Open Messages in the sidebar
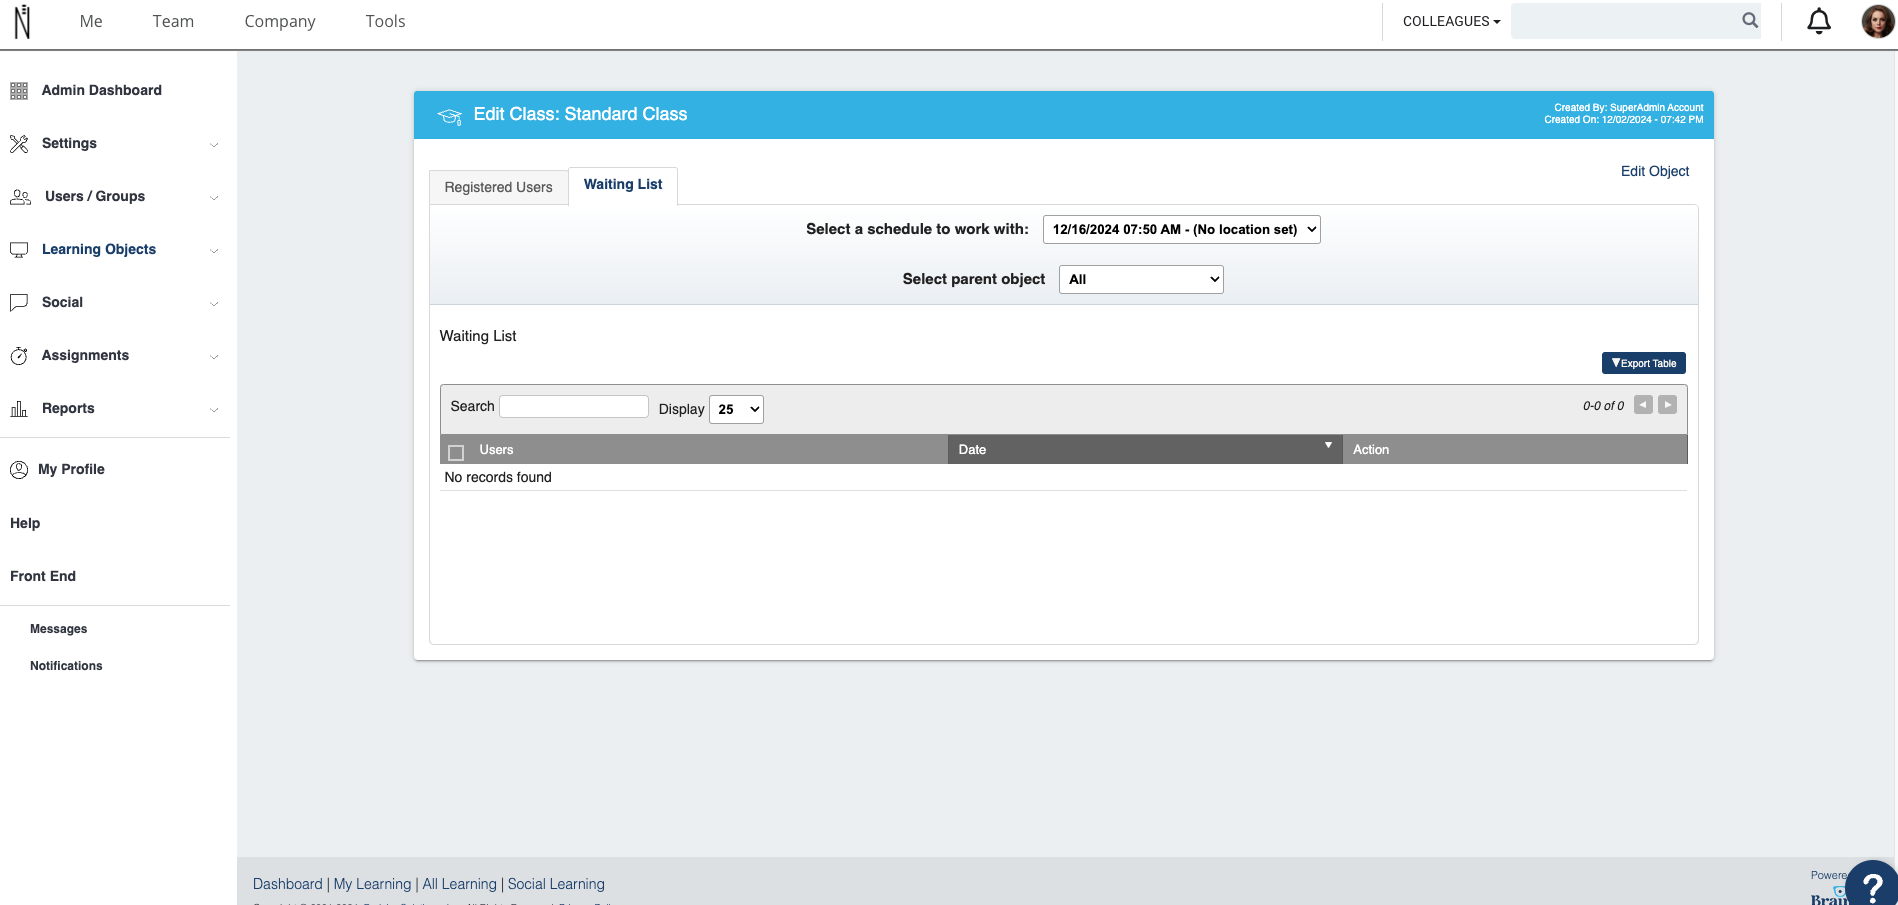The width and height of the screenshot is (1898, 905). (59, 629)
